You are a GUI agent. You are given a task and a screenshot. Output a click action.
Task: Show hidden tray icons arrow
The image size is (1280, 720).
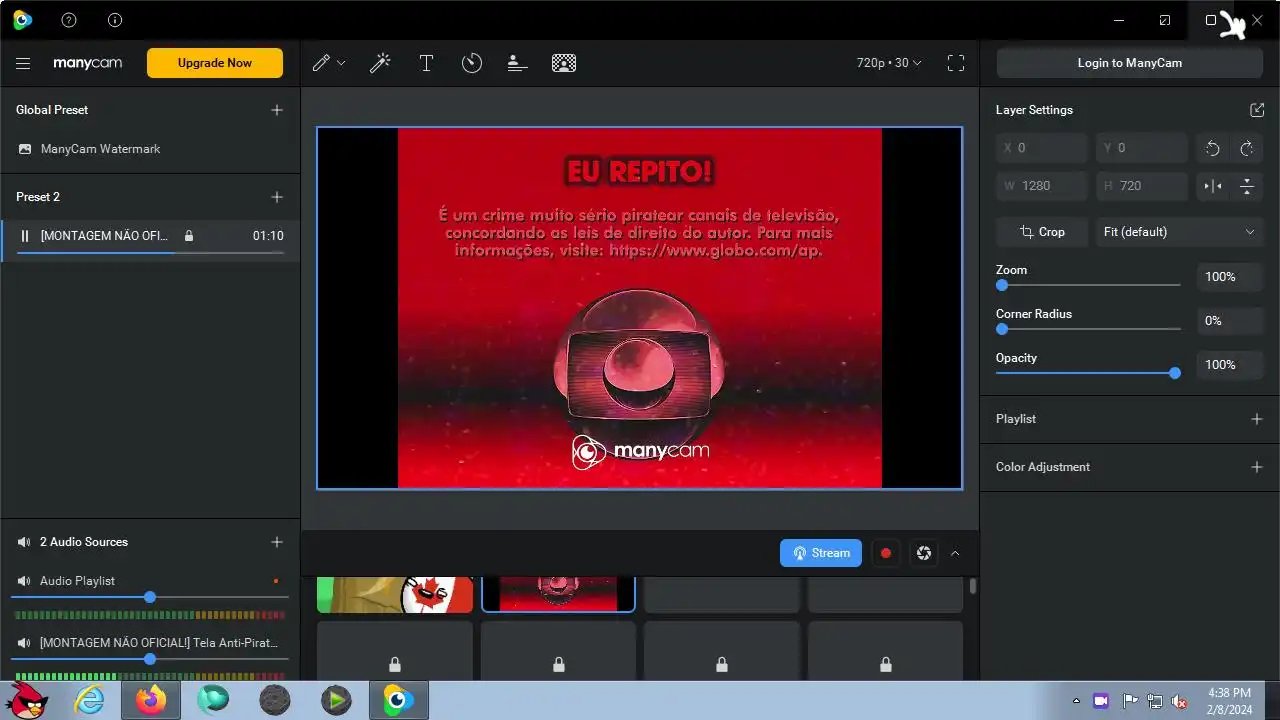[x=1076, y=701]
